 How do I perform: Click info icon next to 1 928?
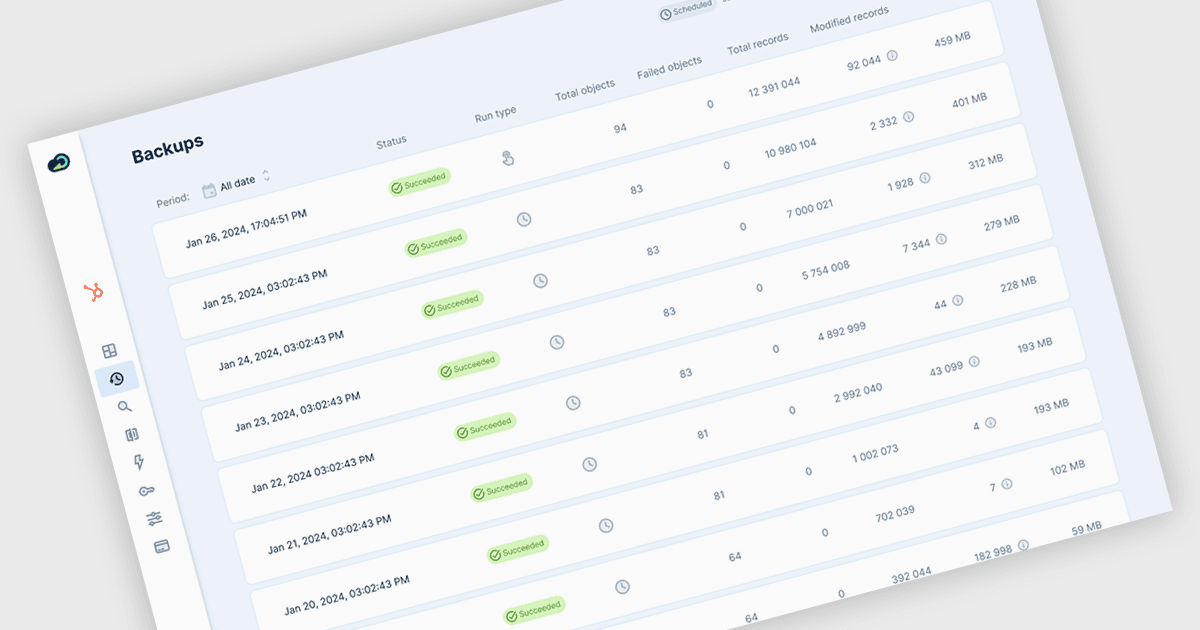924,178
